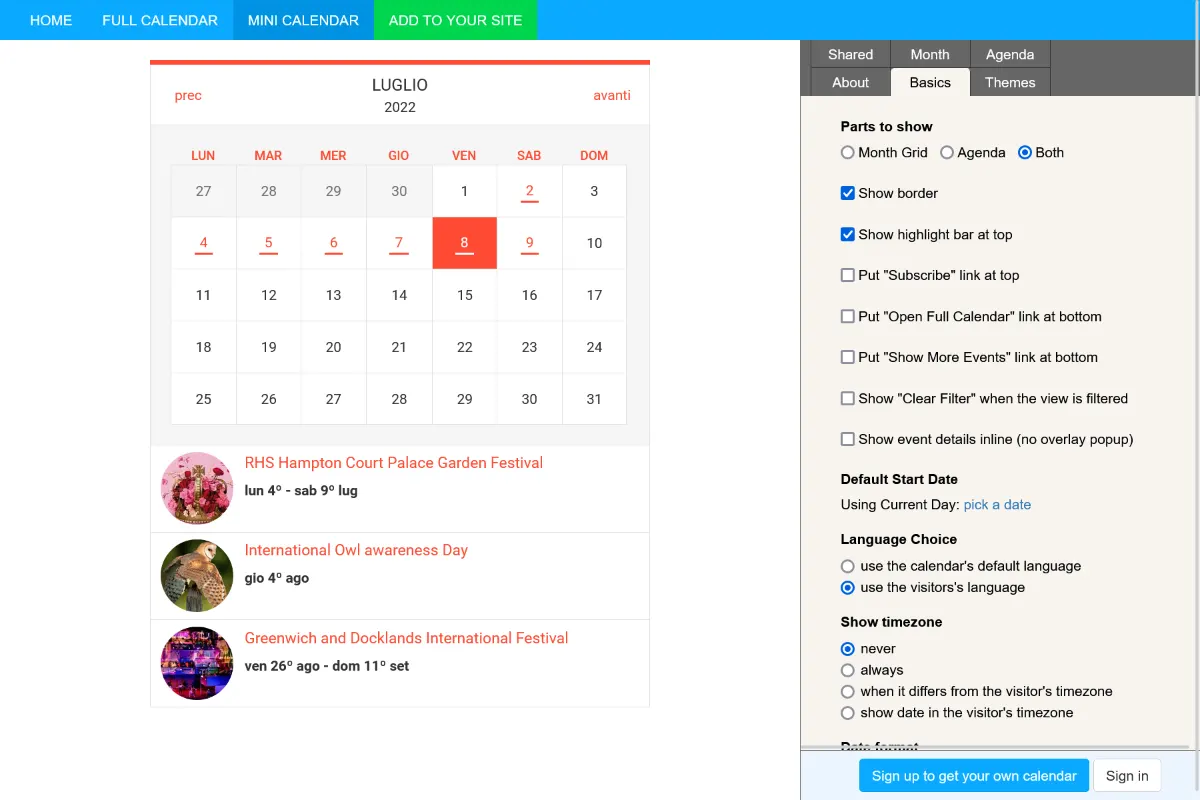Open the RHS Hampton Court festival thumbnail
The image size is (1200, 800).
pos(197,488)
